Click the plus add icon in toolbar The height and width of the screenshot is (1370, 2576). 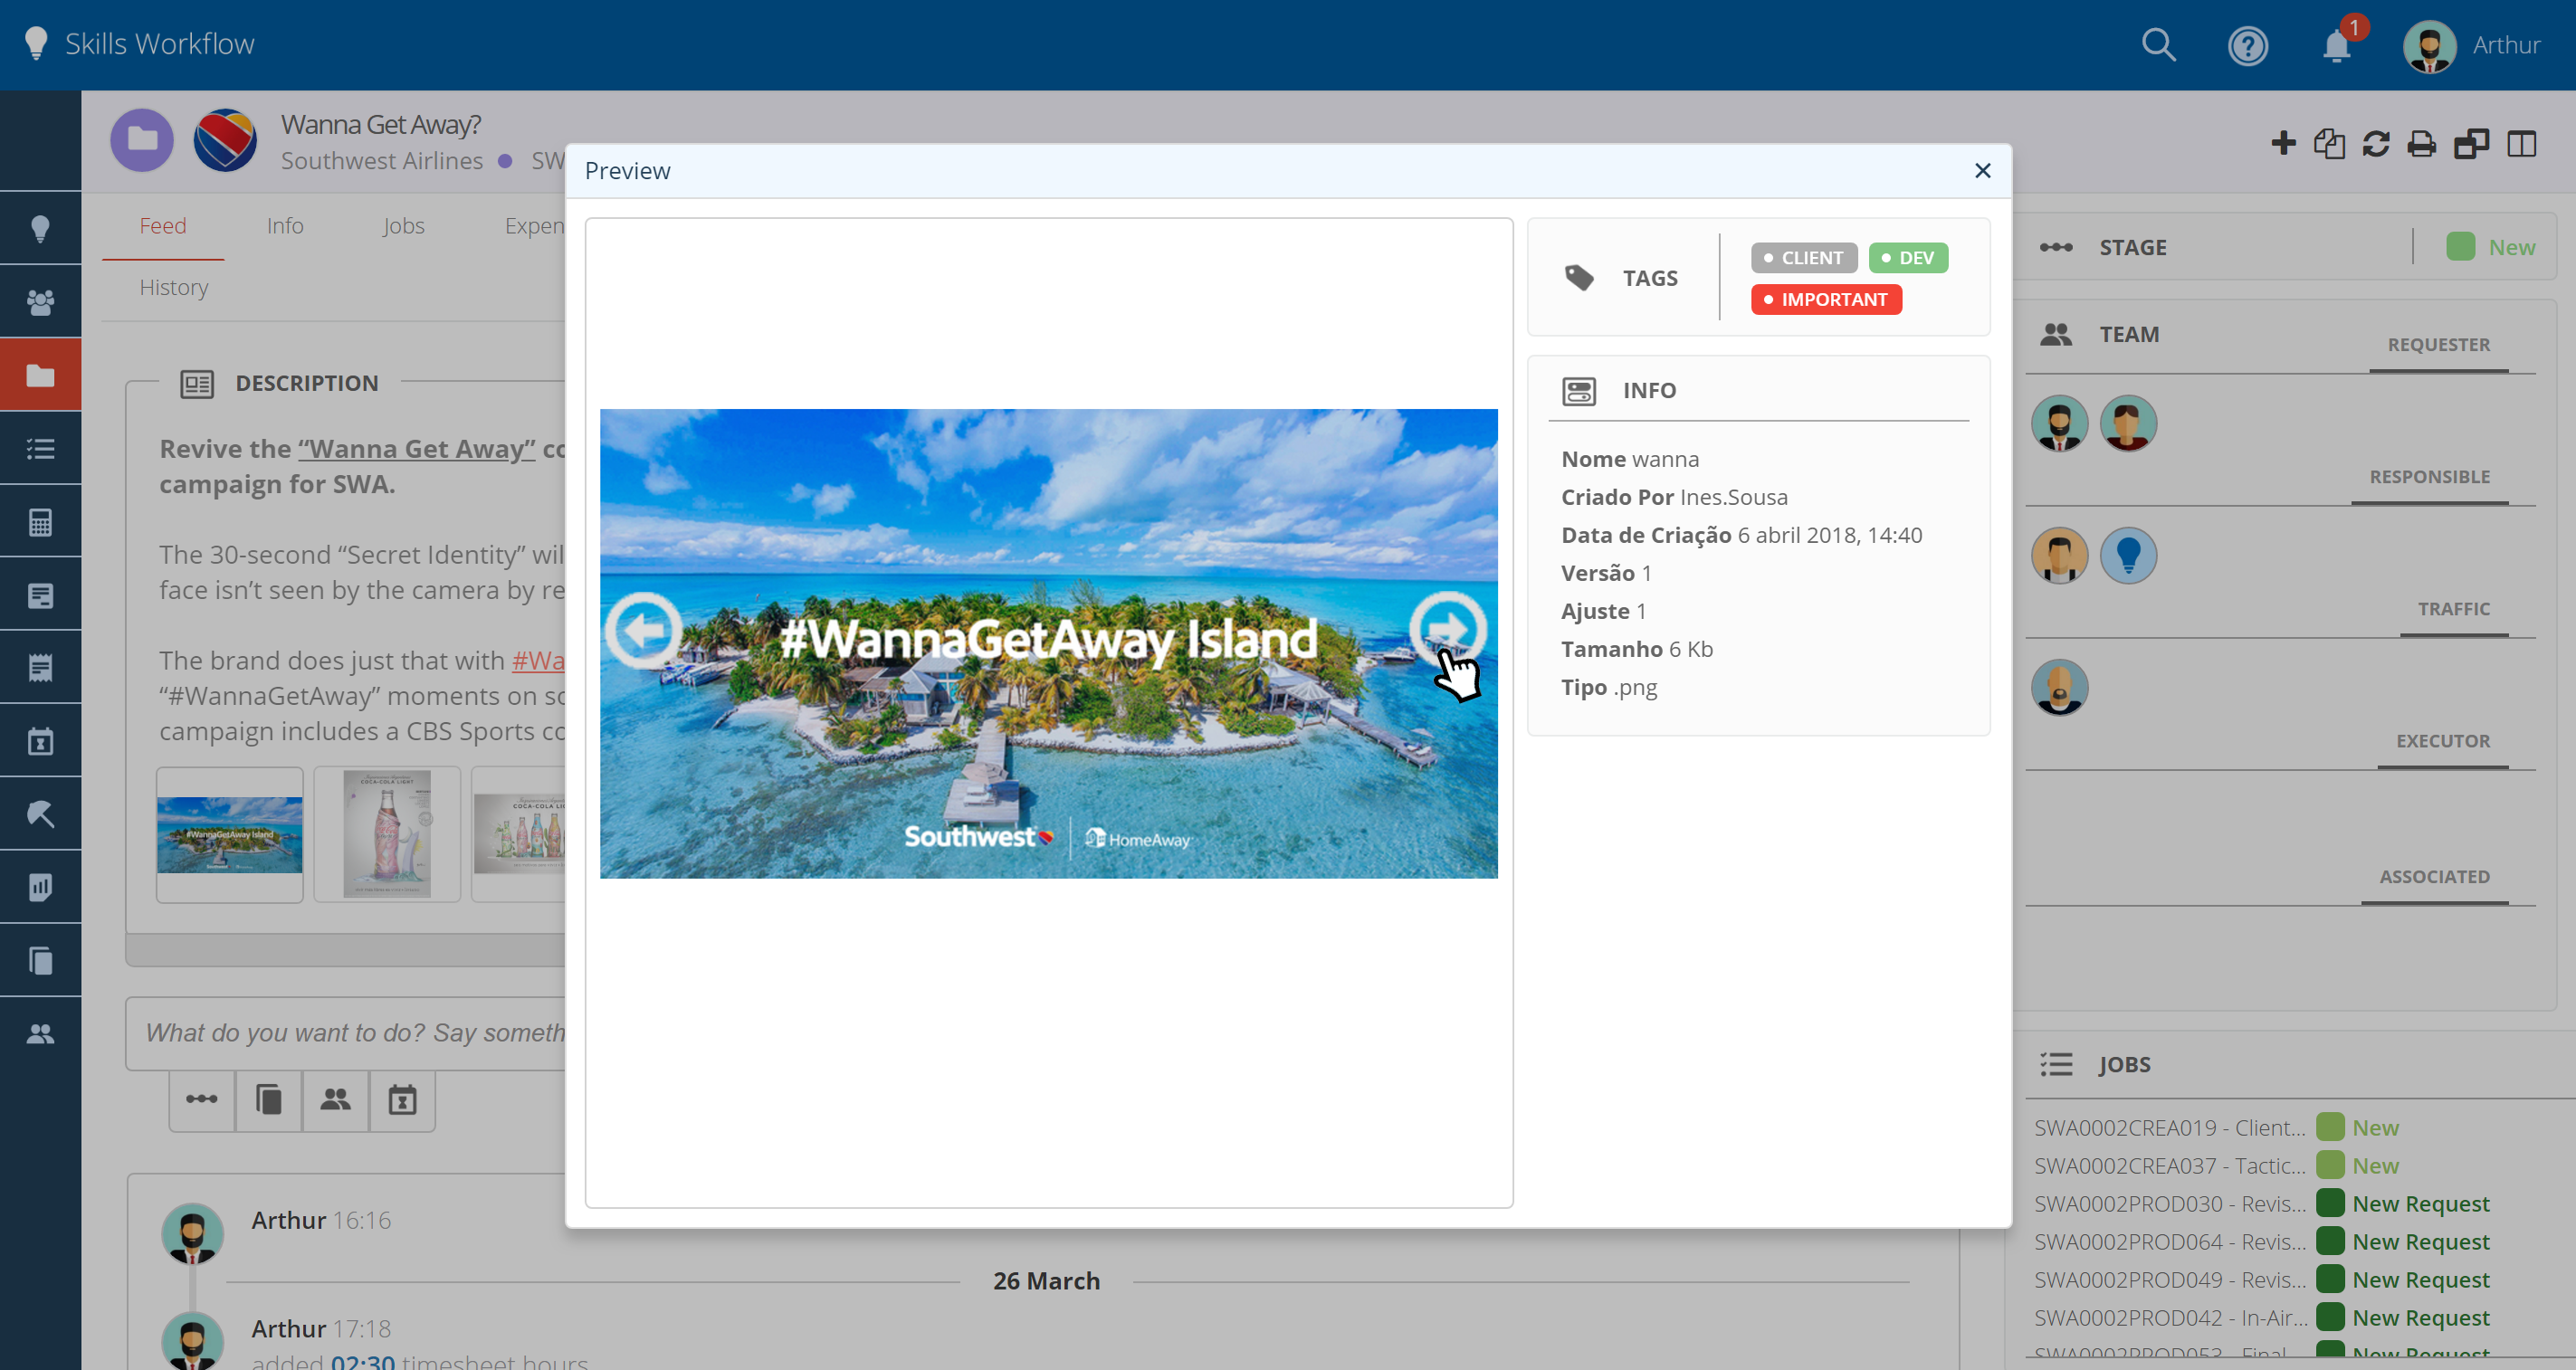click(x=2283, y=144)
